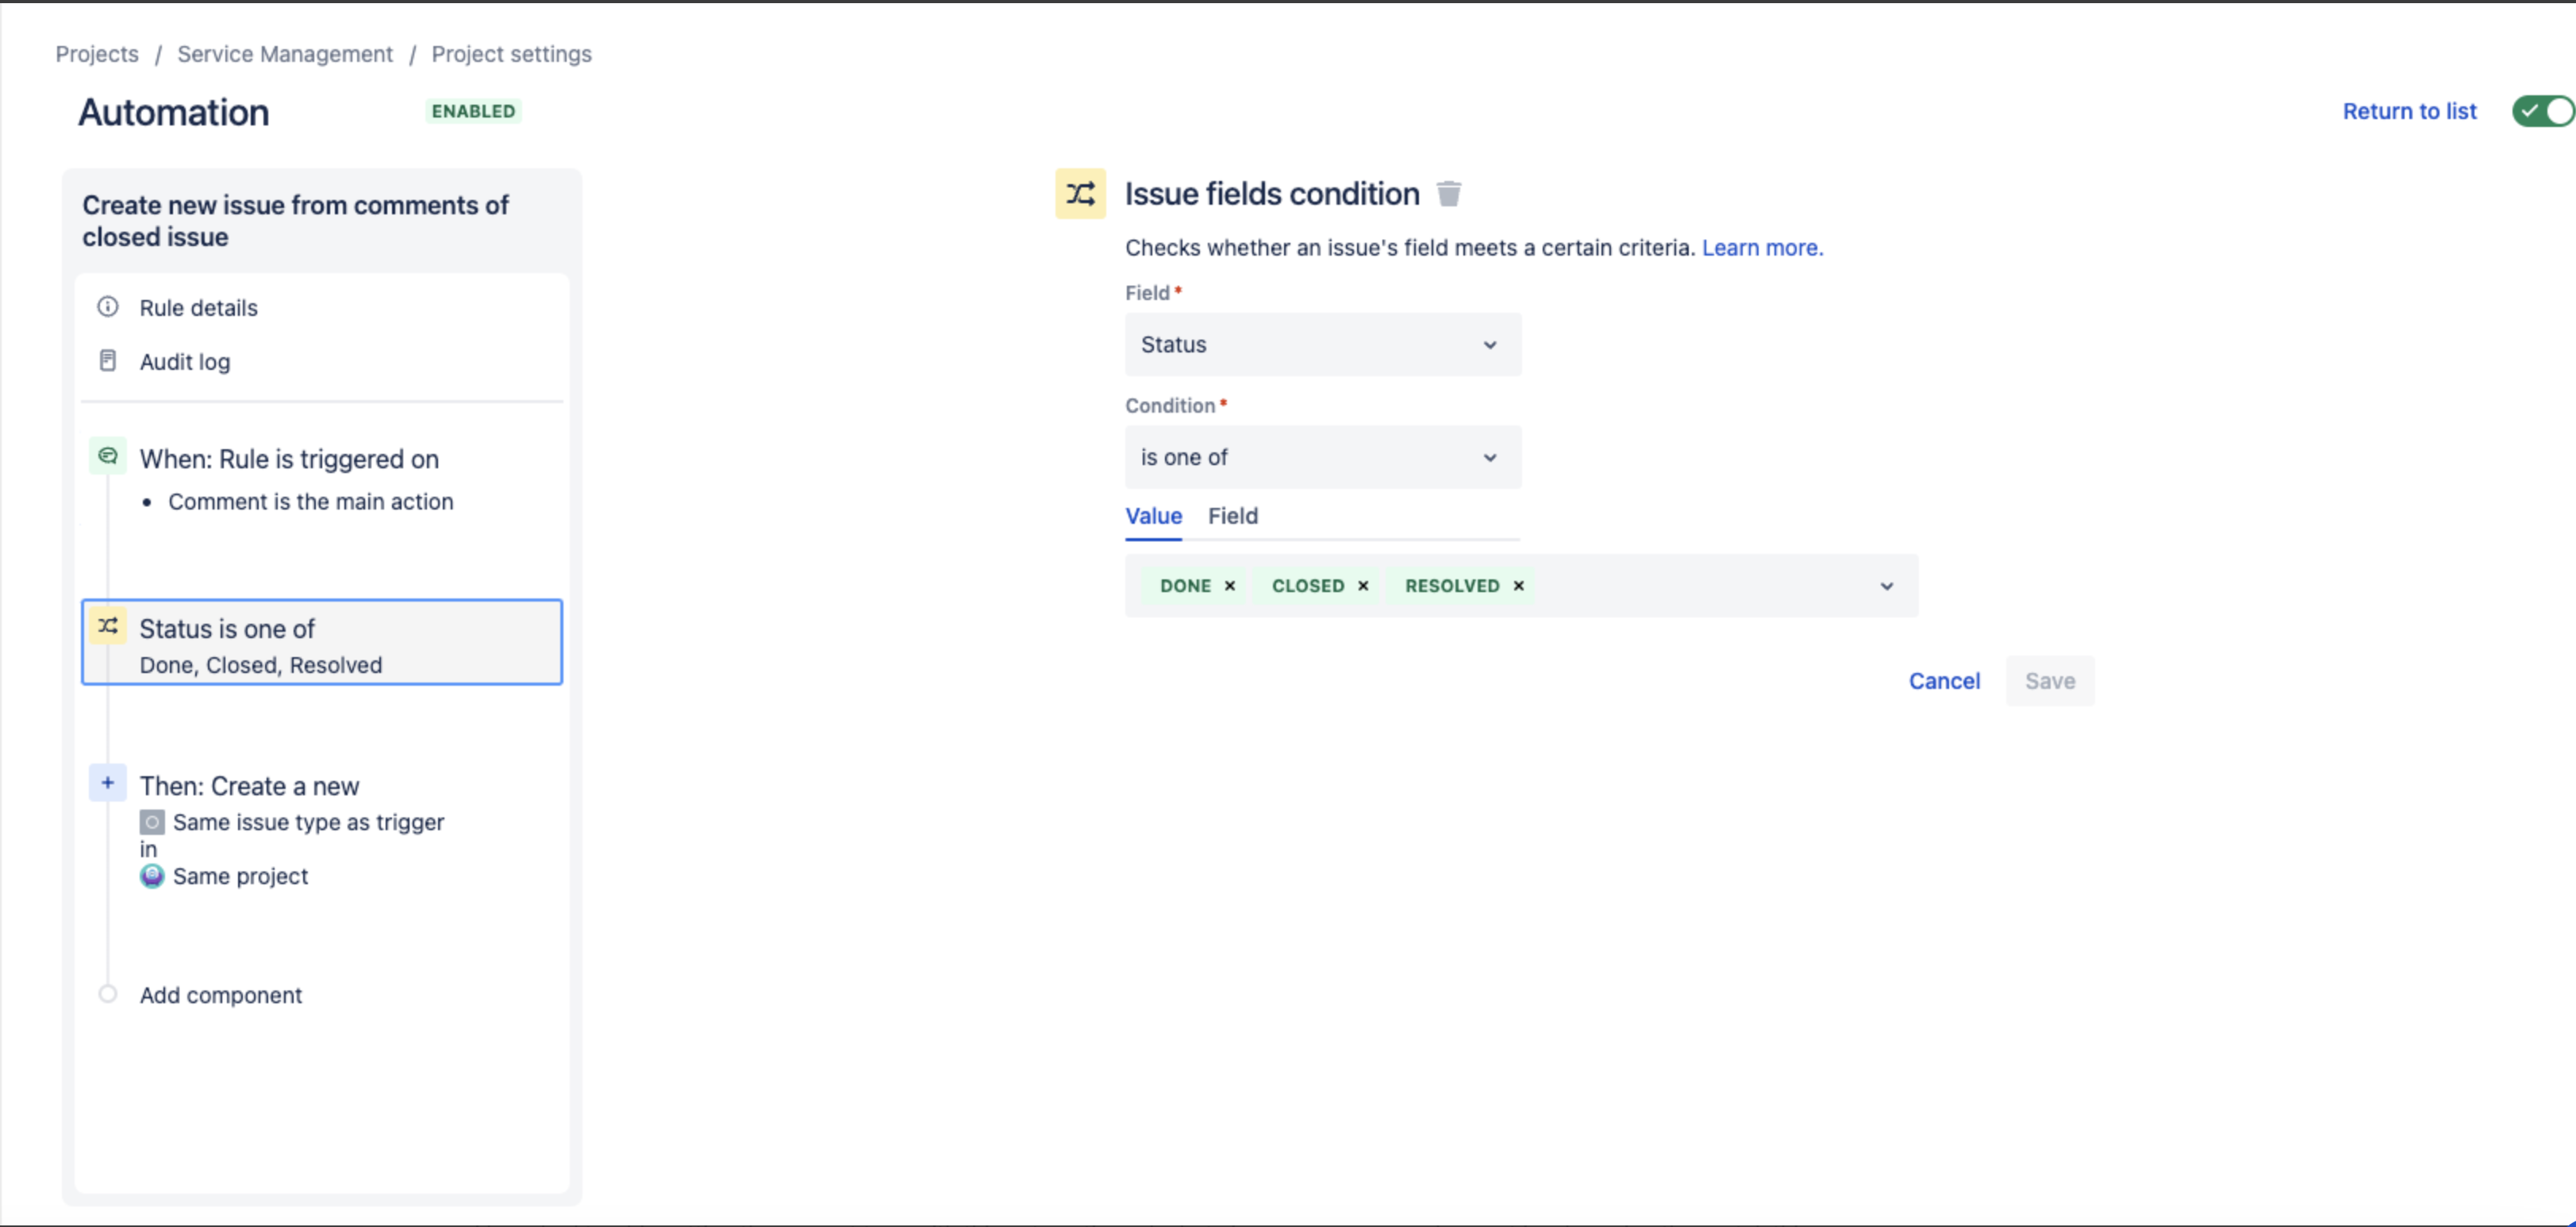The width and height of the screenshot is (2576, 1227).
Task: Open the Rule details panel via its info icon
Action: [108, 307]
